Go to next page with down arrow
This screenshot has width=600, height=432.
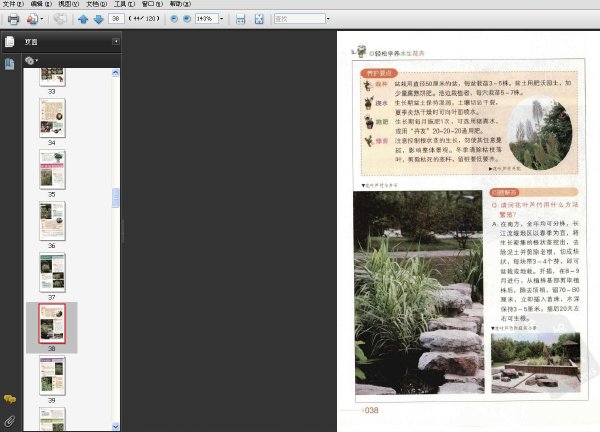click(99, 19)
